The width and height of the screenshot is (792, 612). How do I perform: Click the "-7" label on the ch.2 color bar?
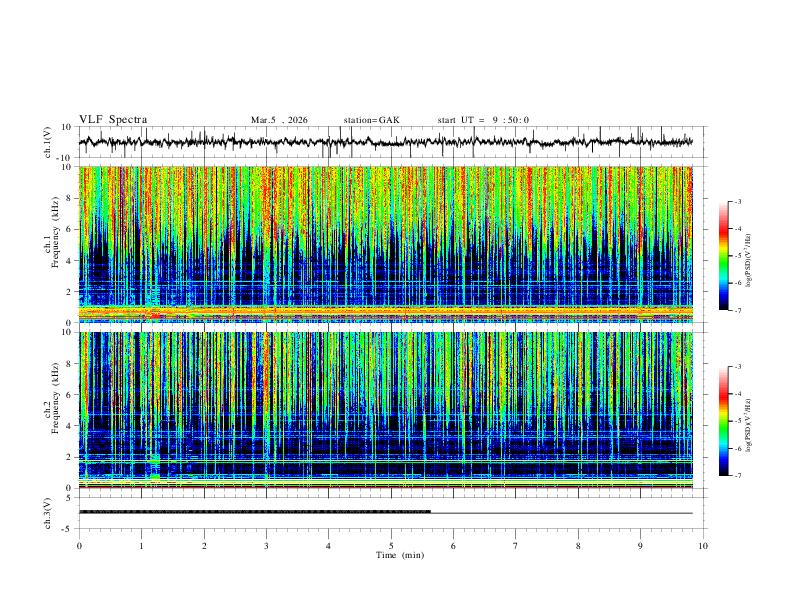tap(738, 475)
